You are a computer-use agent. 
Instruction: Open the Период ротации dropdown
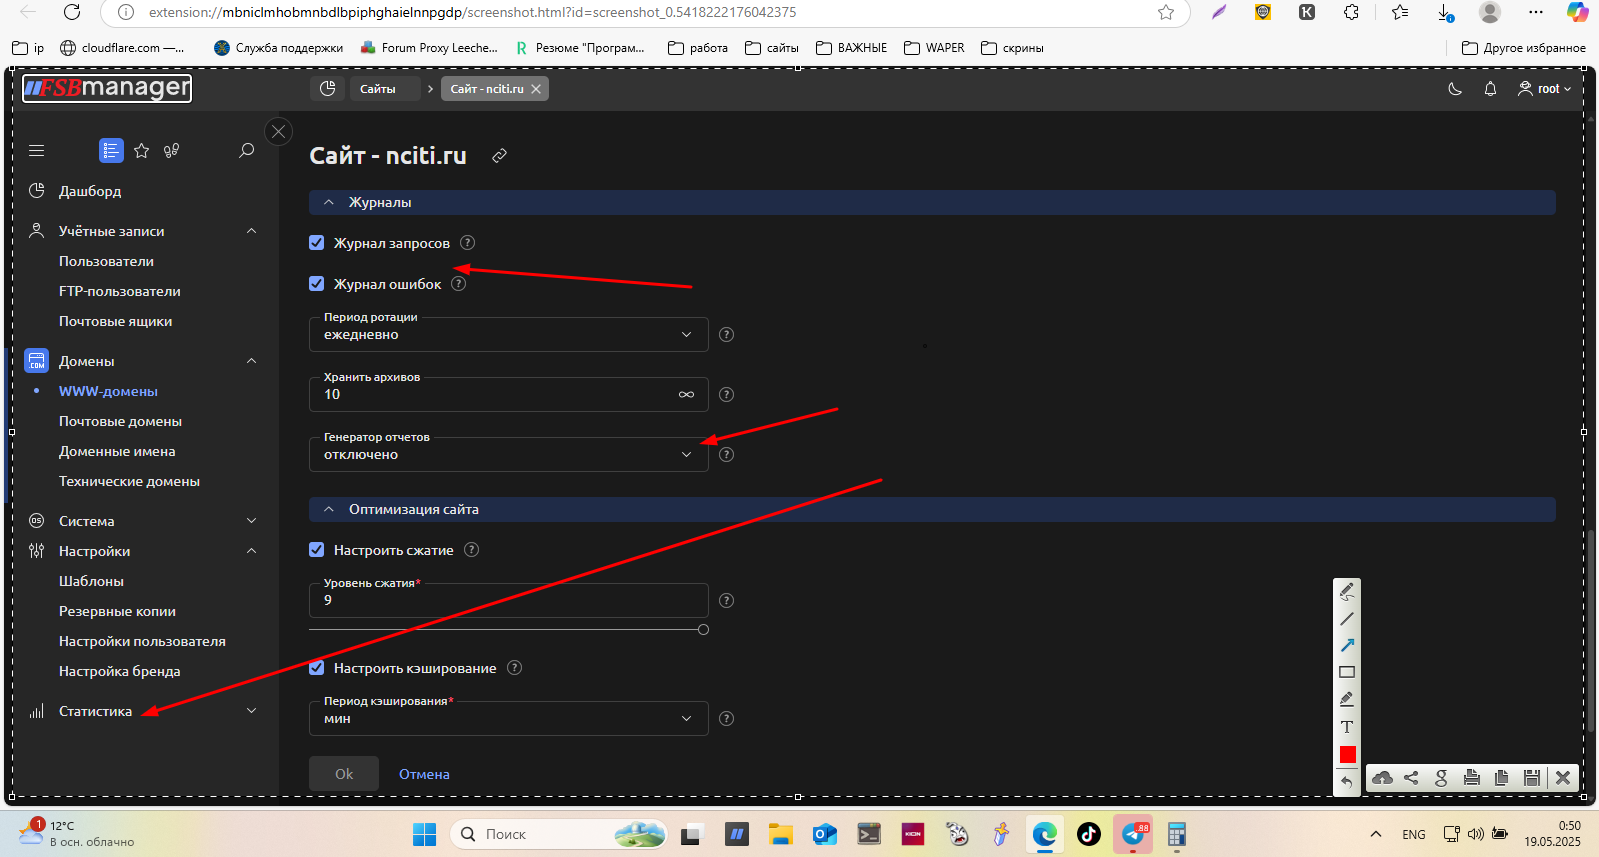click(x=508, y=334)
